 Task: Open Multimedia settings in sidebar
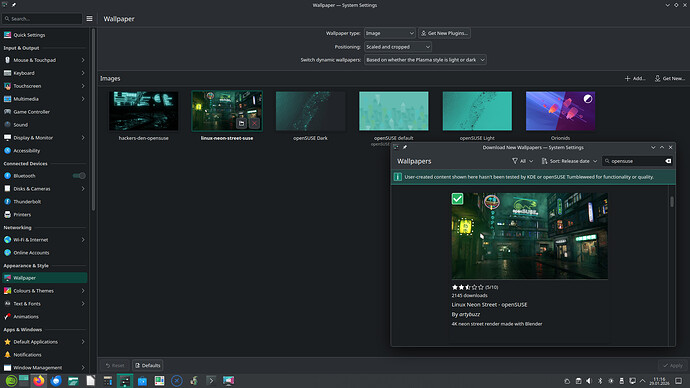point(44,99)
